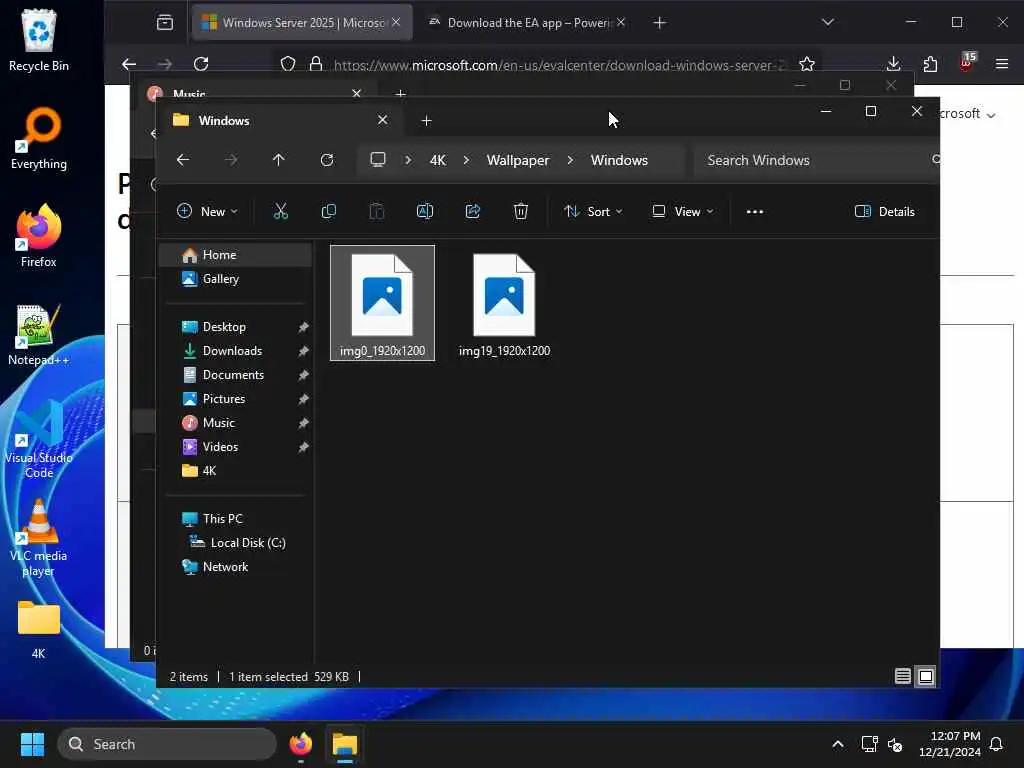1024x768 pixels.
Task: Open the 4K folder on desktop
Action: (x=39, y=629)
